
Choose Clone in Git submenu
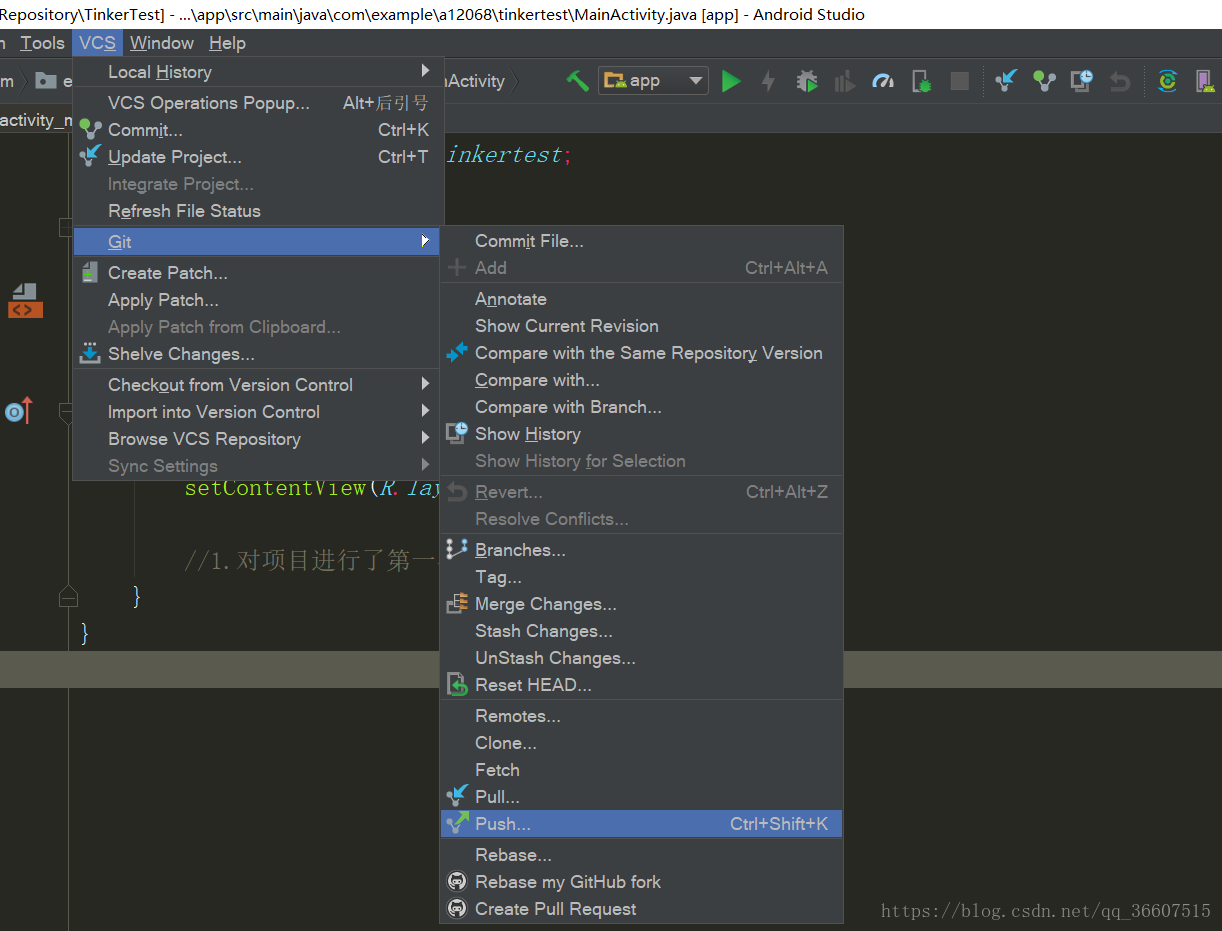642,743
